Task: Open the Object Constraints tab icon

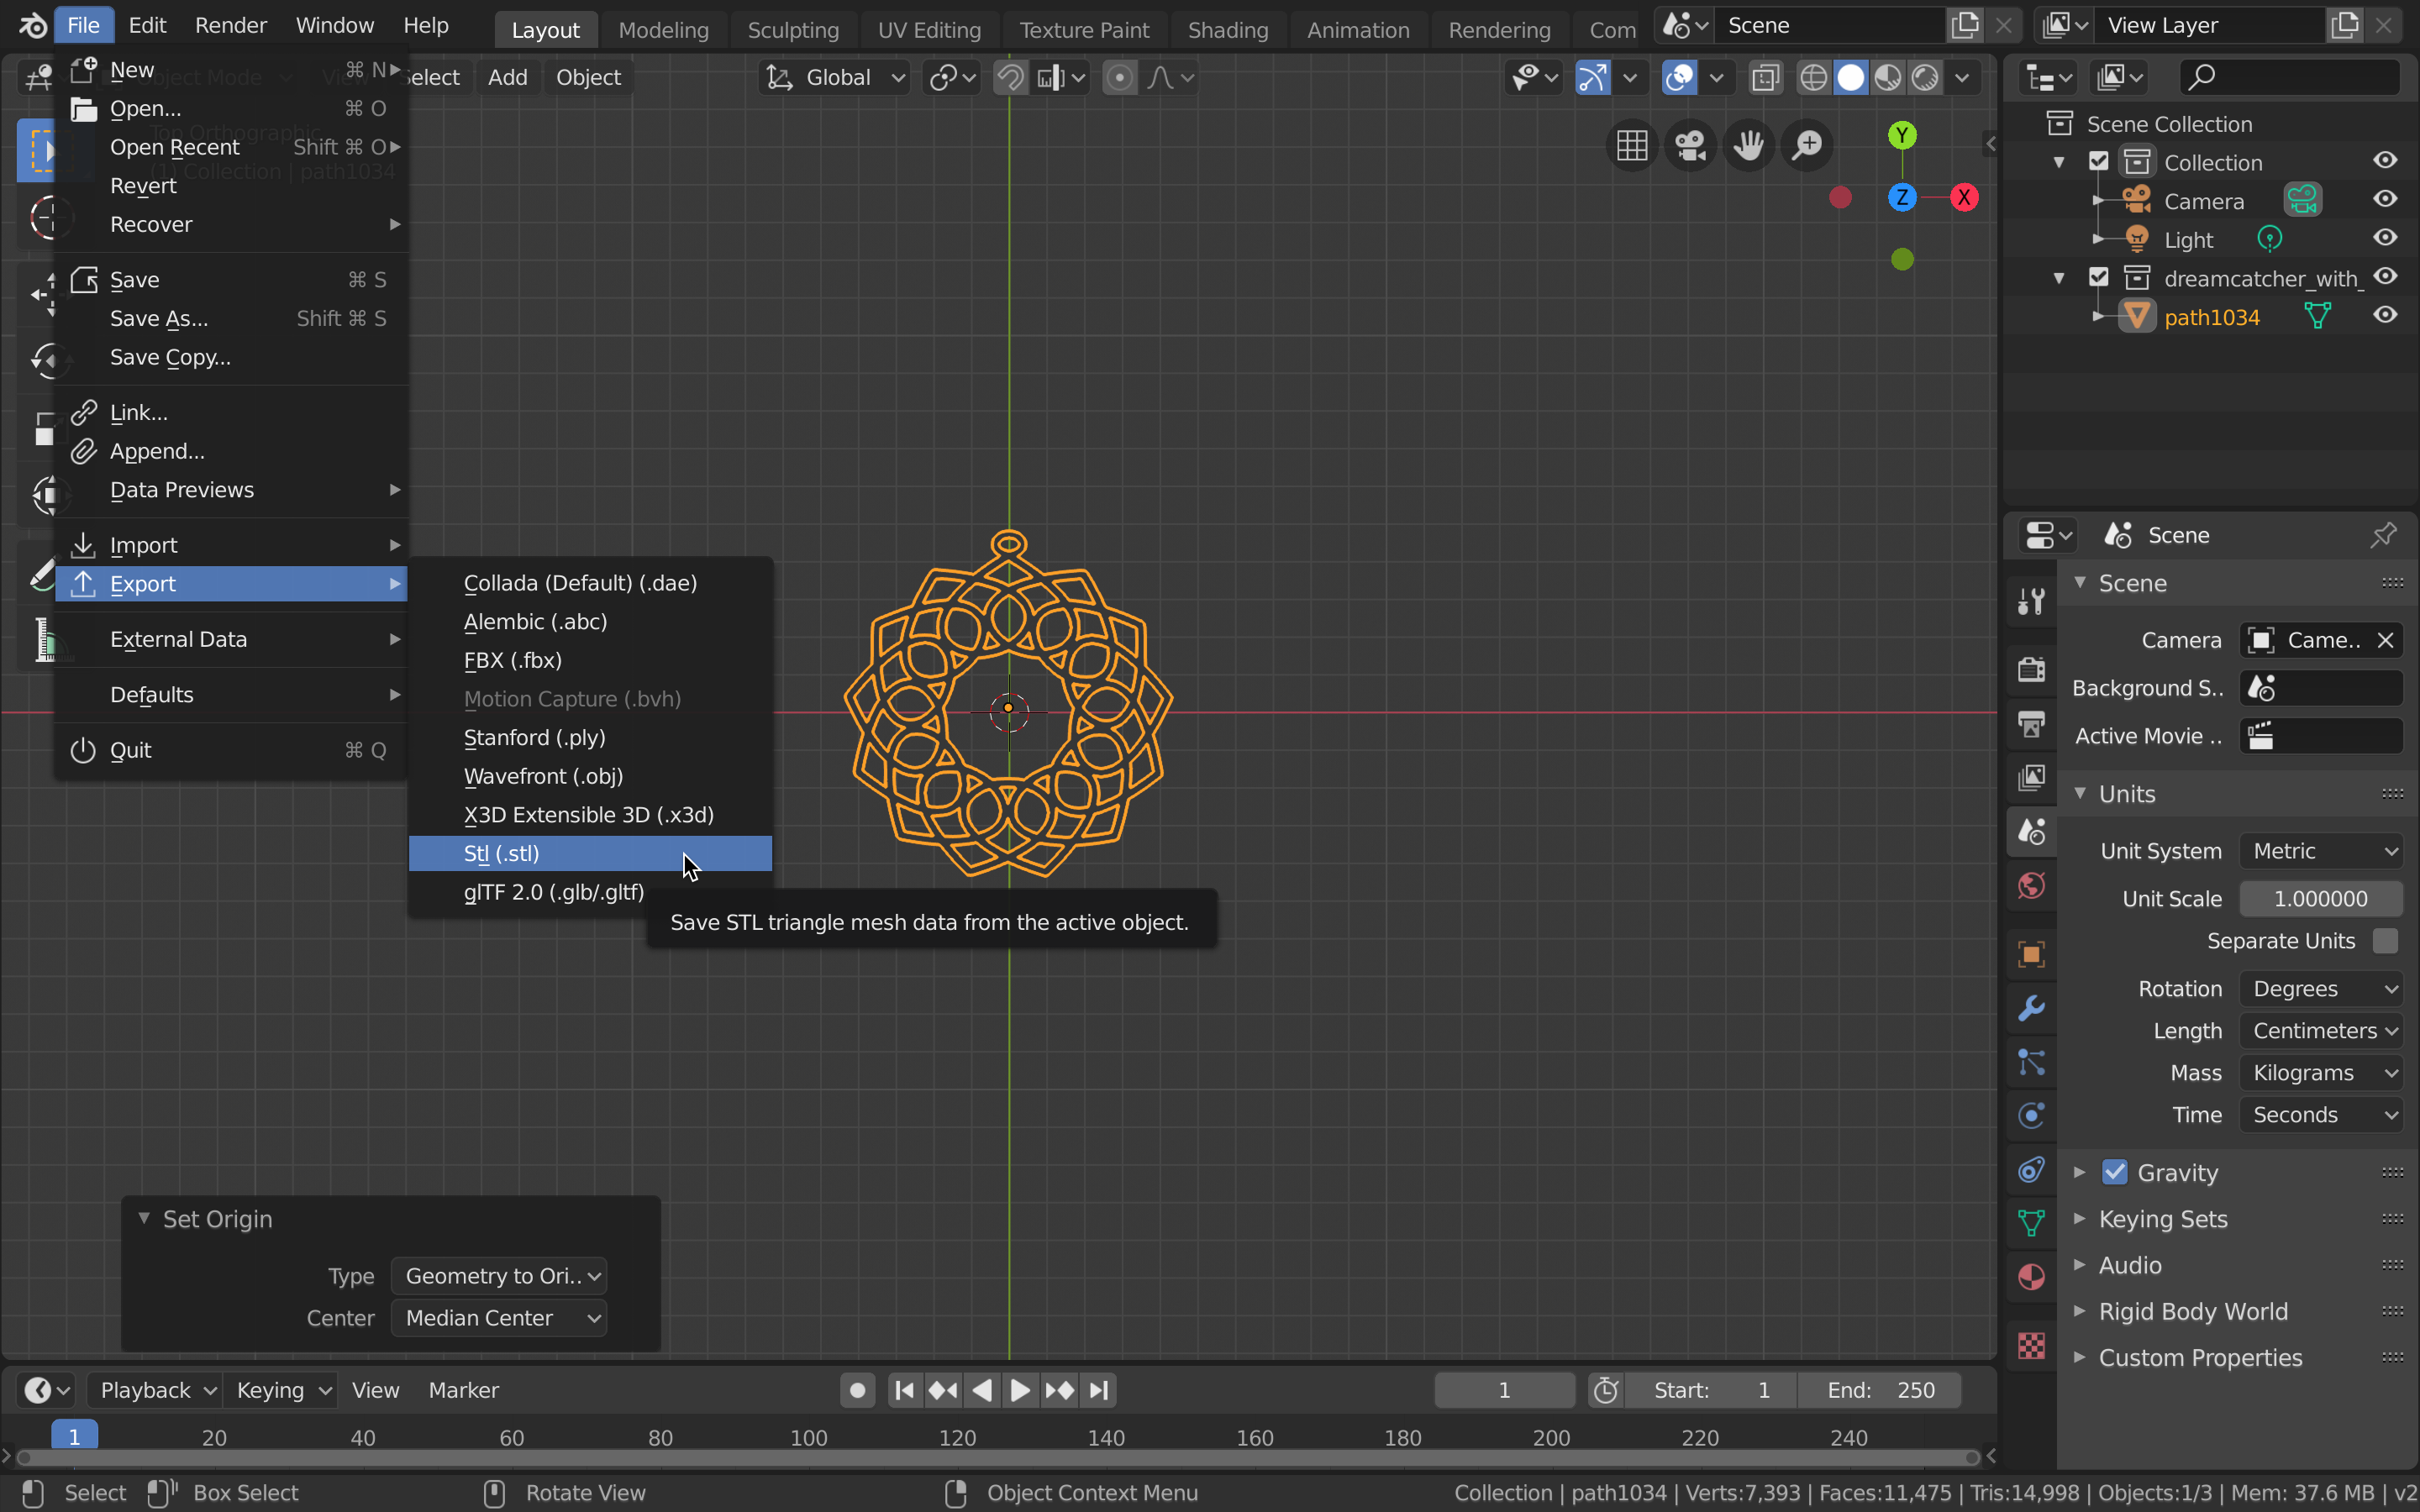Action: click(x=2031, y=1169)
